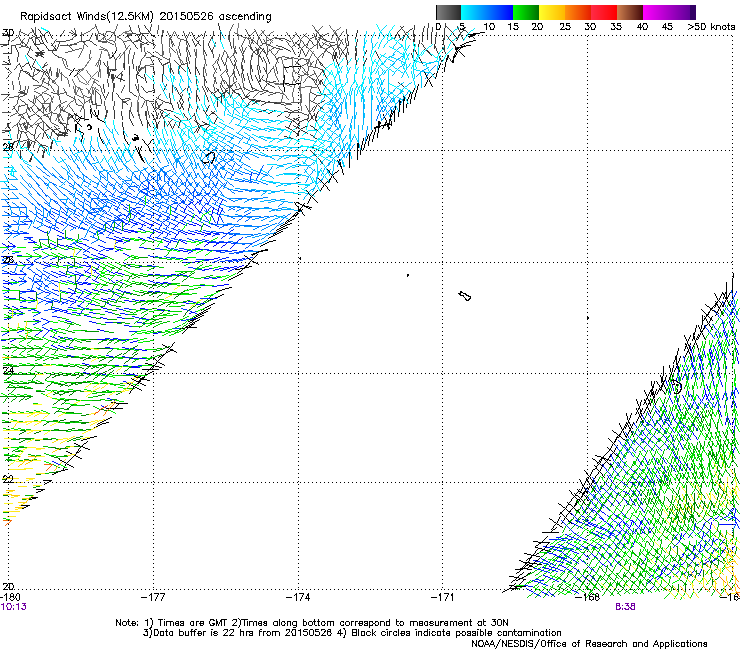Click the longitude label "-177"
Image resolution: width=740 pixels, height=650 pixels.
pyautogui.click(x=153, y=597)
